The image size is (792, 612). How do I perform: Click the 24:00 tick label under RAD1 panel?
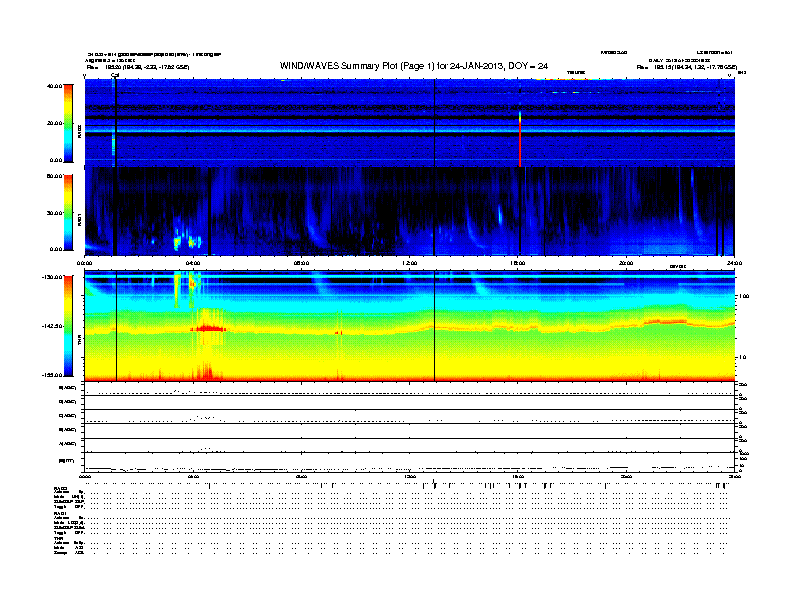[734, 263]
